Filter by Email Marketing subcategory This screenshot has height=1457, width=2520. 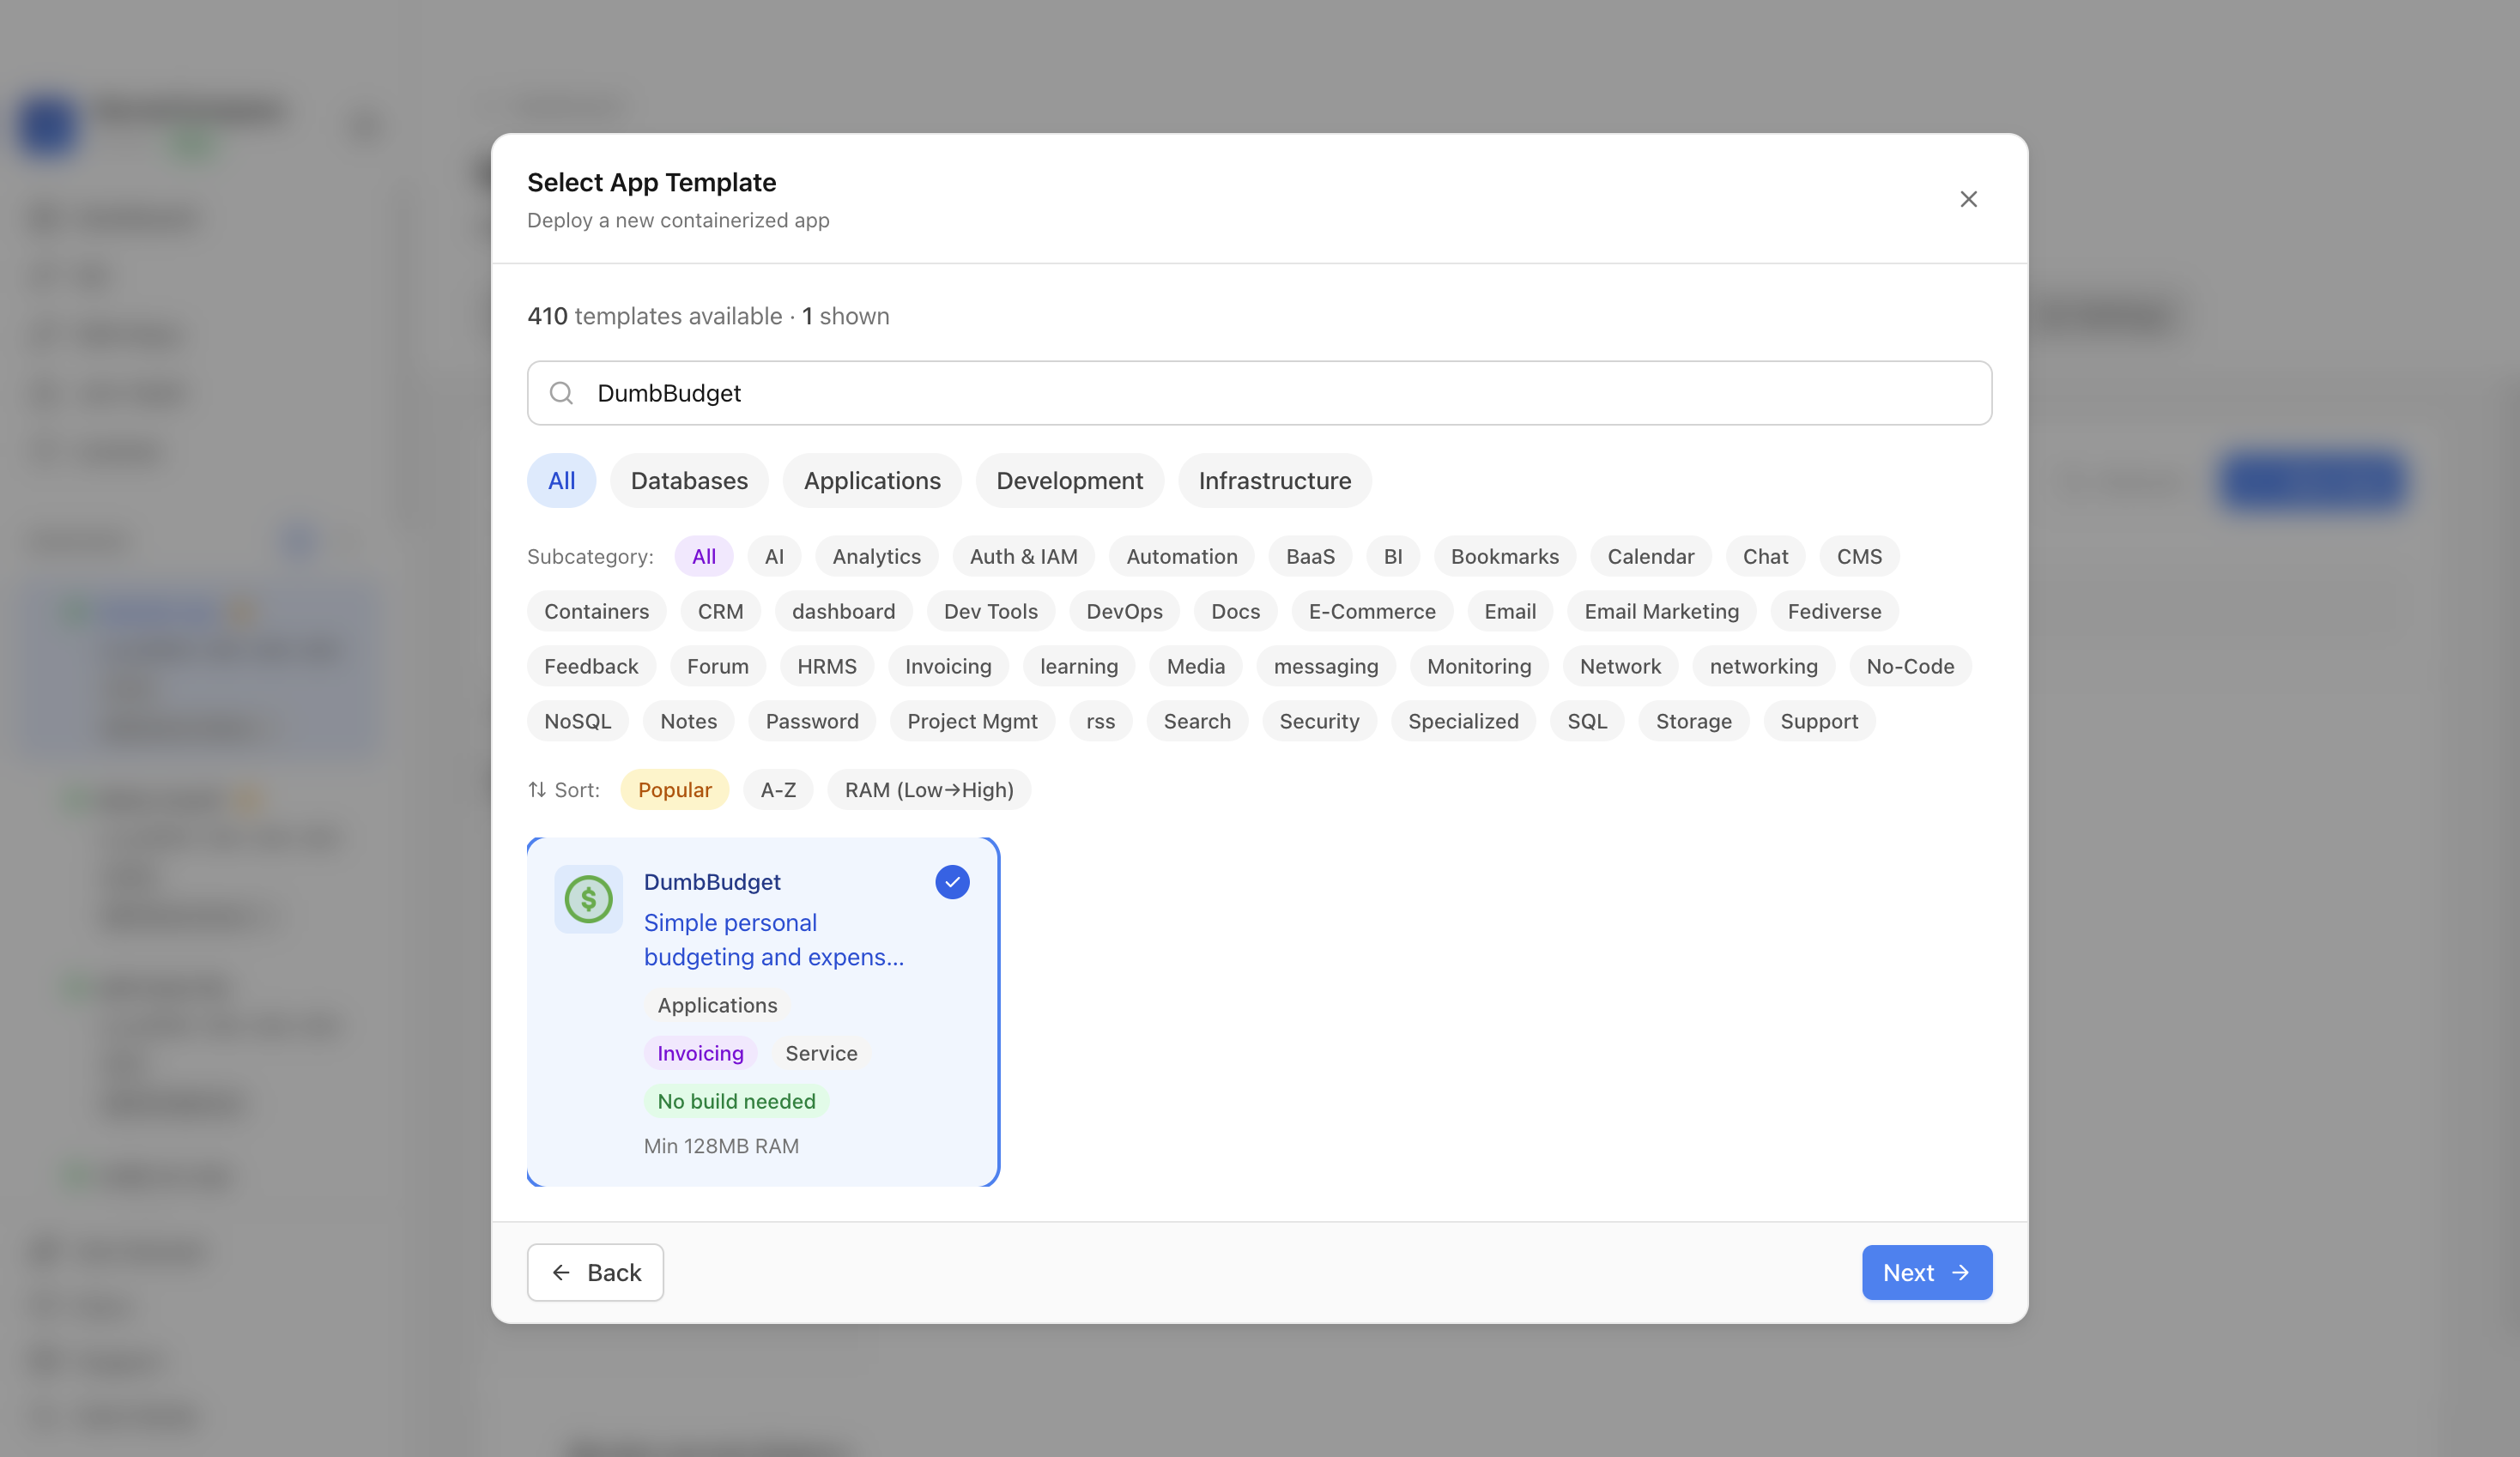pos(1661,611)
